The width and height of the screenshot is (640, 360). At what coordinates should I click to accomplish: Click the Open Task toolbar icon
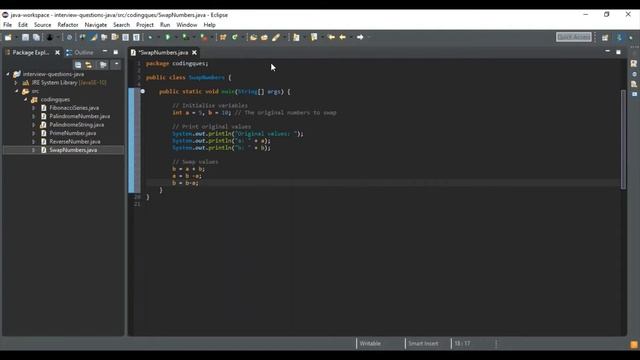(x=264, y=37)
